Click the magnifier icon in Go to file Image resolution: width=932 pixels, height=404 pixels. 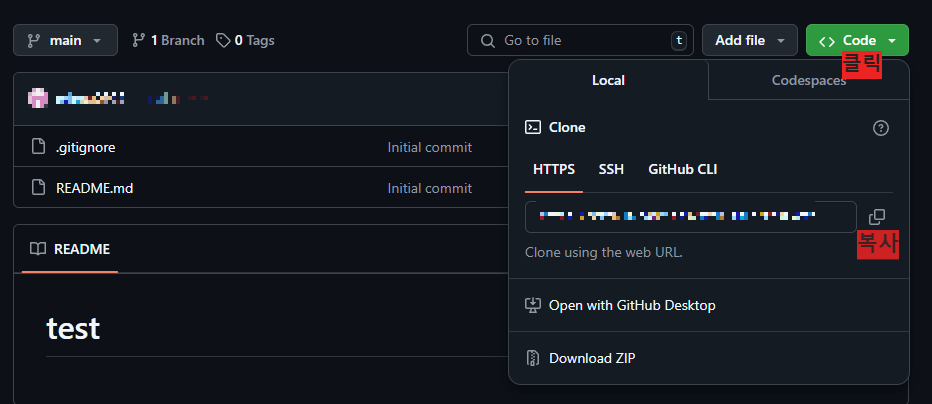point(487,40)
